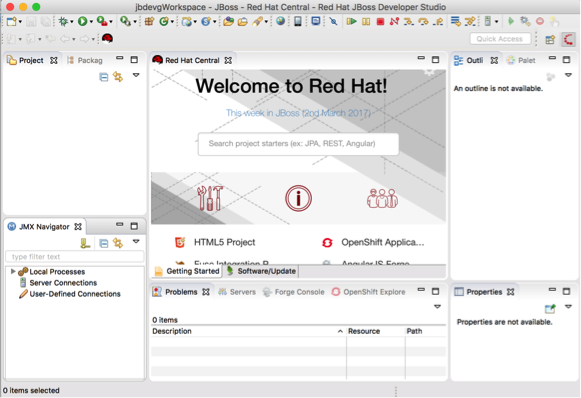Image resolution: width=581 pixels, height=398 pixels.
Task: Click the Red Hat Central fedora icon in the toolbar
Action: [x=107, y=39]
